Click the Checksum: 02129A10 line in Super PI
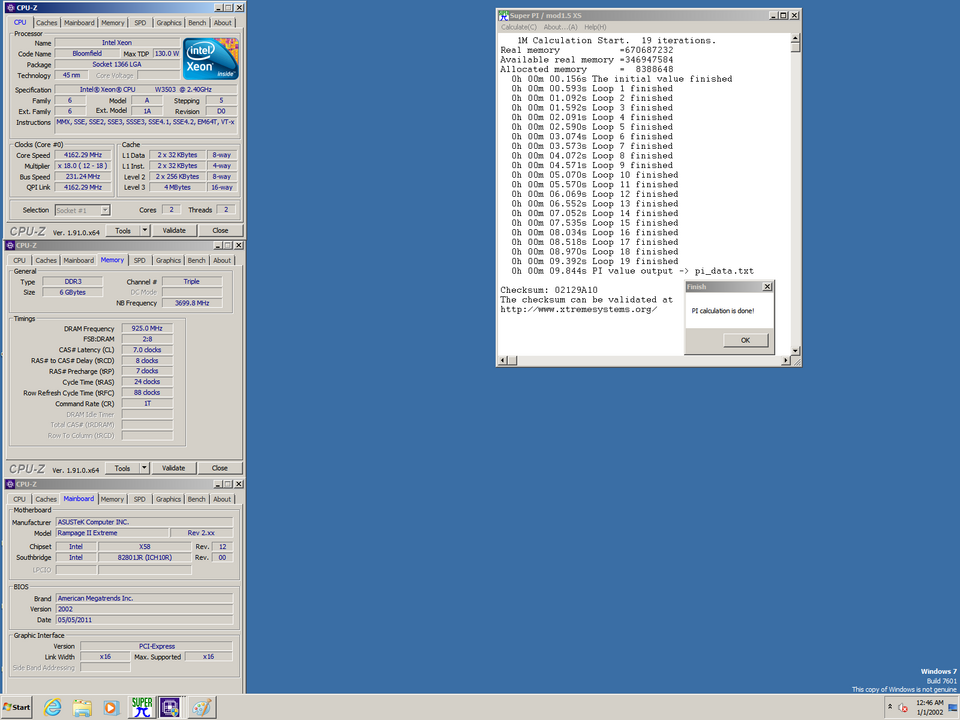 pos(549,290)
